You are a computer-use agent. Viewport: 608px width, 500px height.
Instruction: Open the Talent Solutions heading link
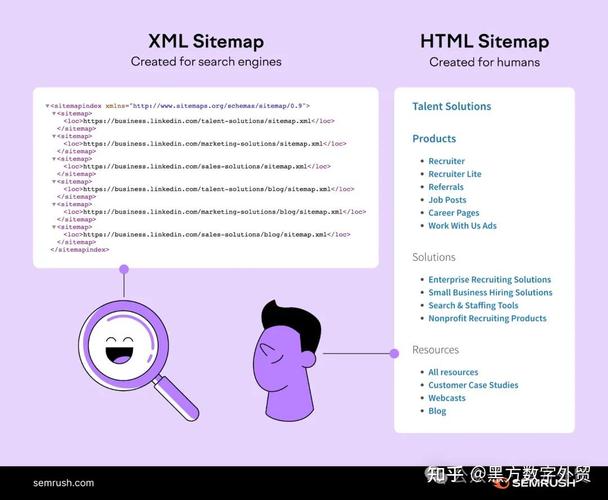coord(452,107)
